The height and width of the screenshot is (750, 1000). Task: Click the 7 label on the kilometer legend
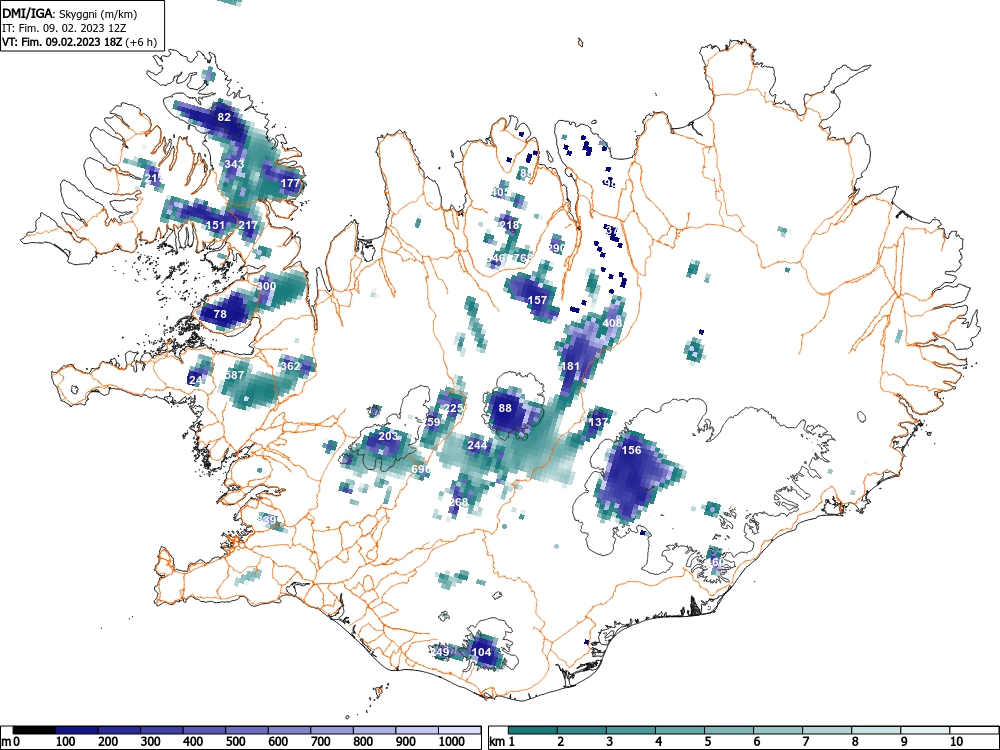point(805,742)
